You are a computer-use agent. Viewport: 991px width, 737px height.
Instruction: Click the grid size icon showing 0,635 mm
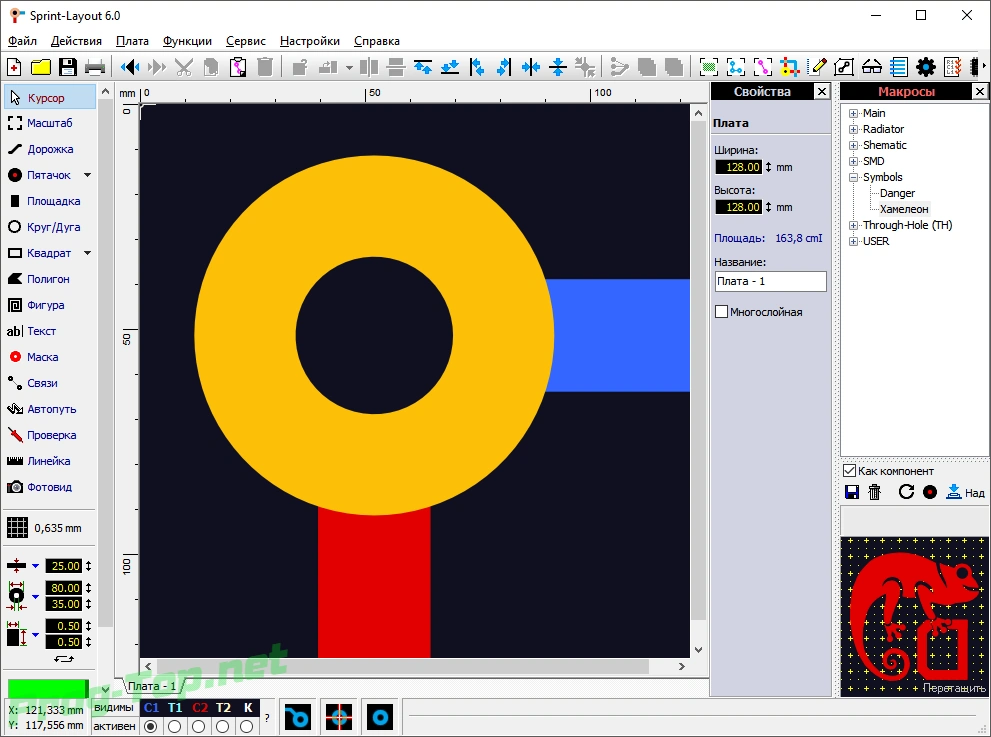pyautogui.click(x=17, y=528)
